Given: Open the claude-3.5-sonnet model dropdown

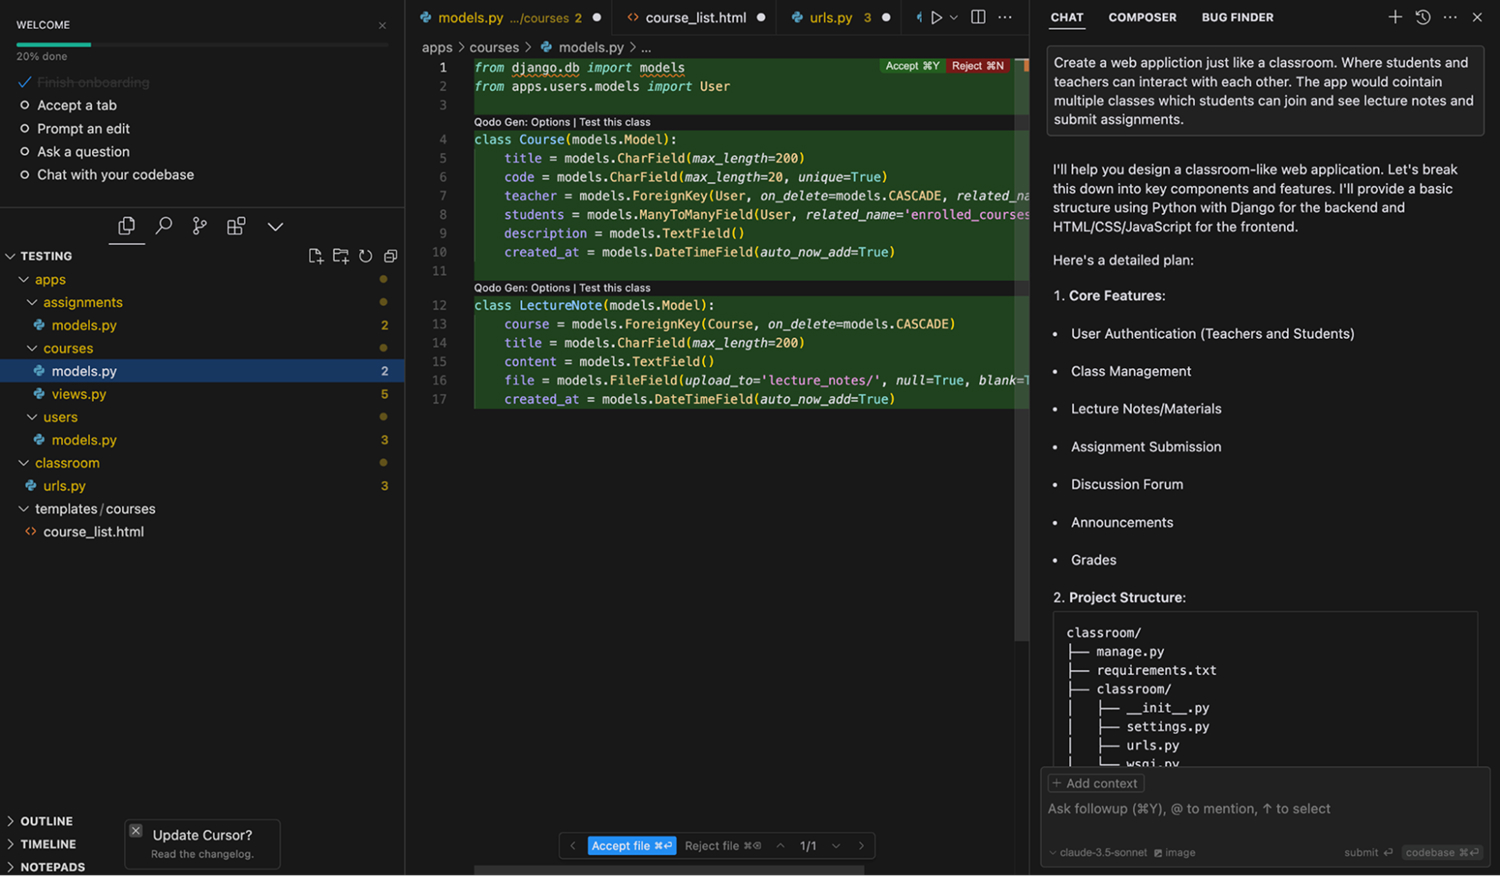Looking at the screenshot, I should point(1098,853).
